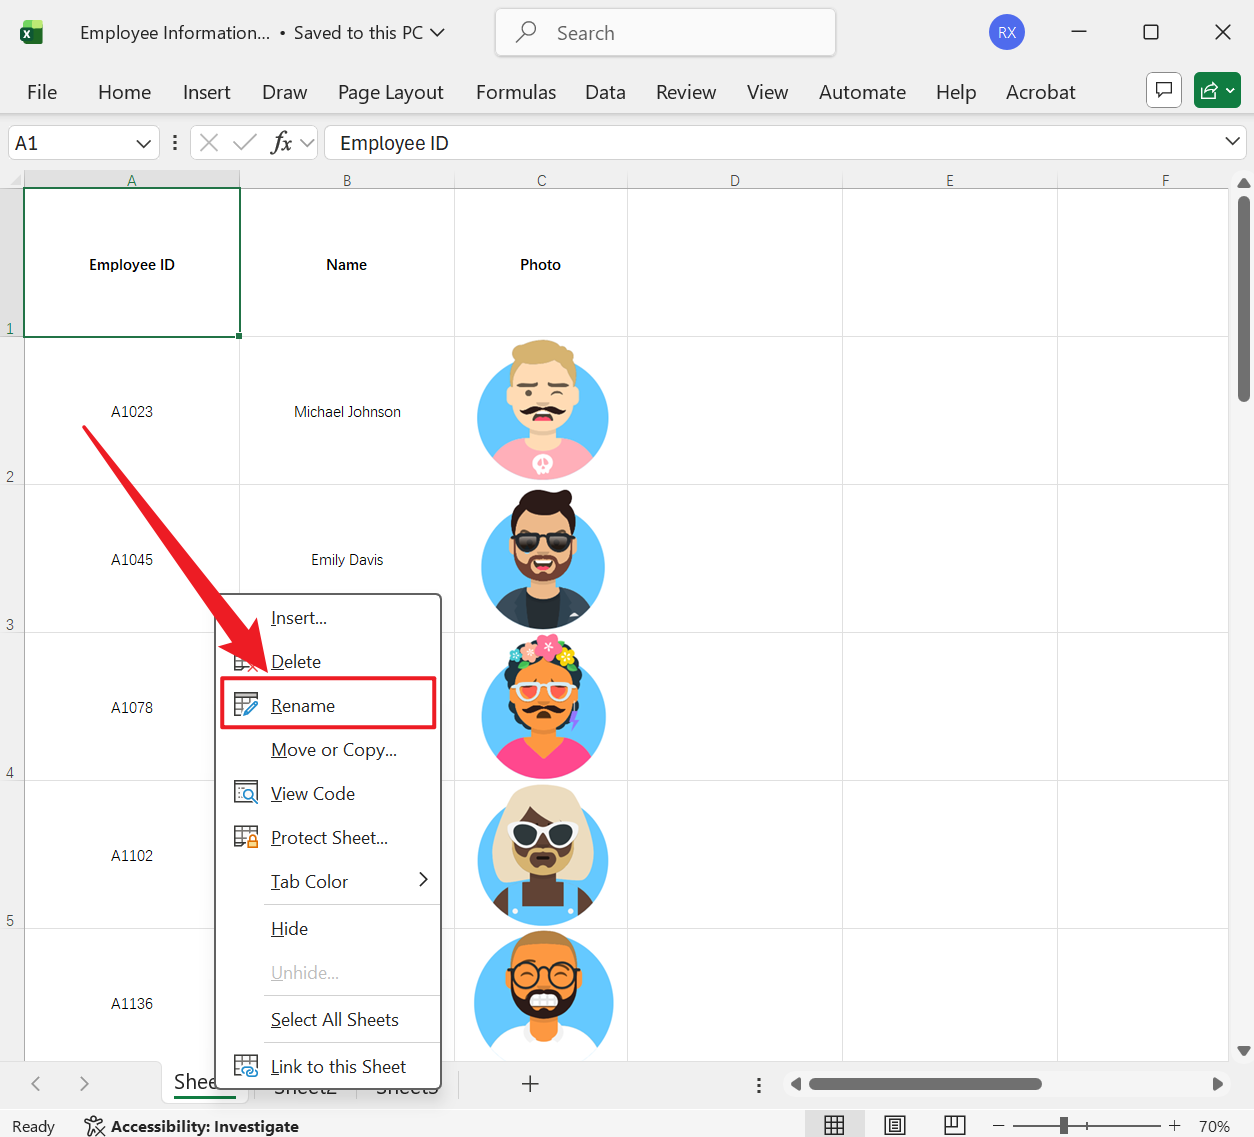Viewport: 1254px width, 1137px height.
Task: Add a new sheet with the plus icon
Action: (530, 1083)
